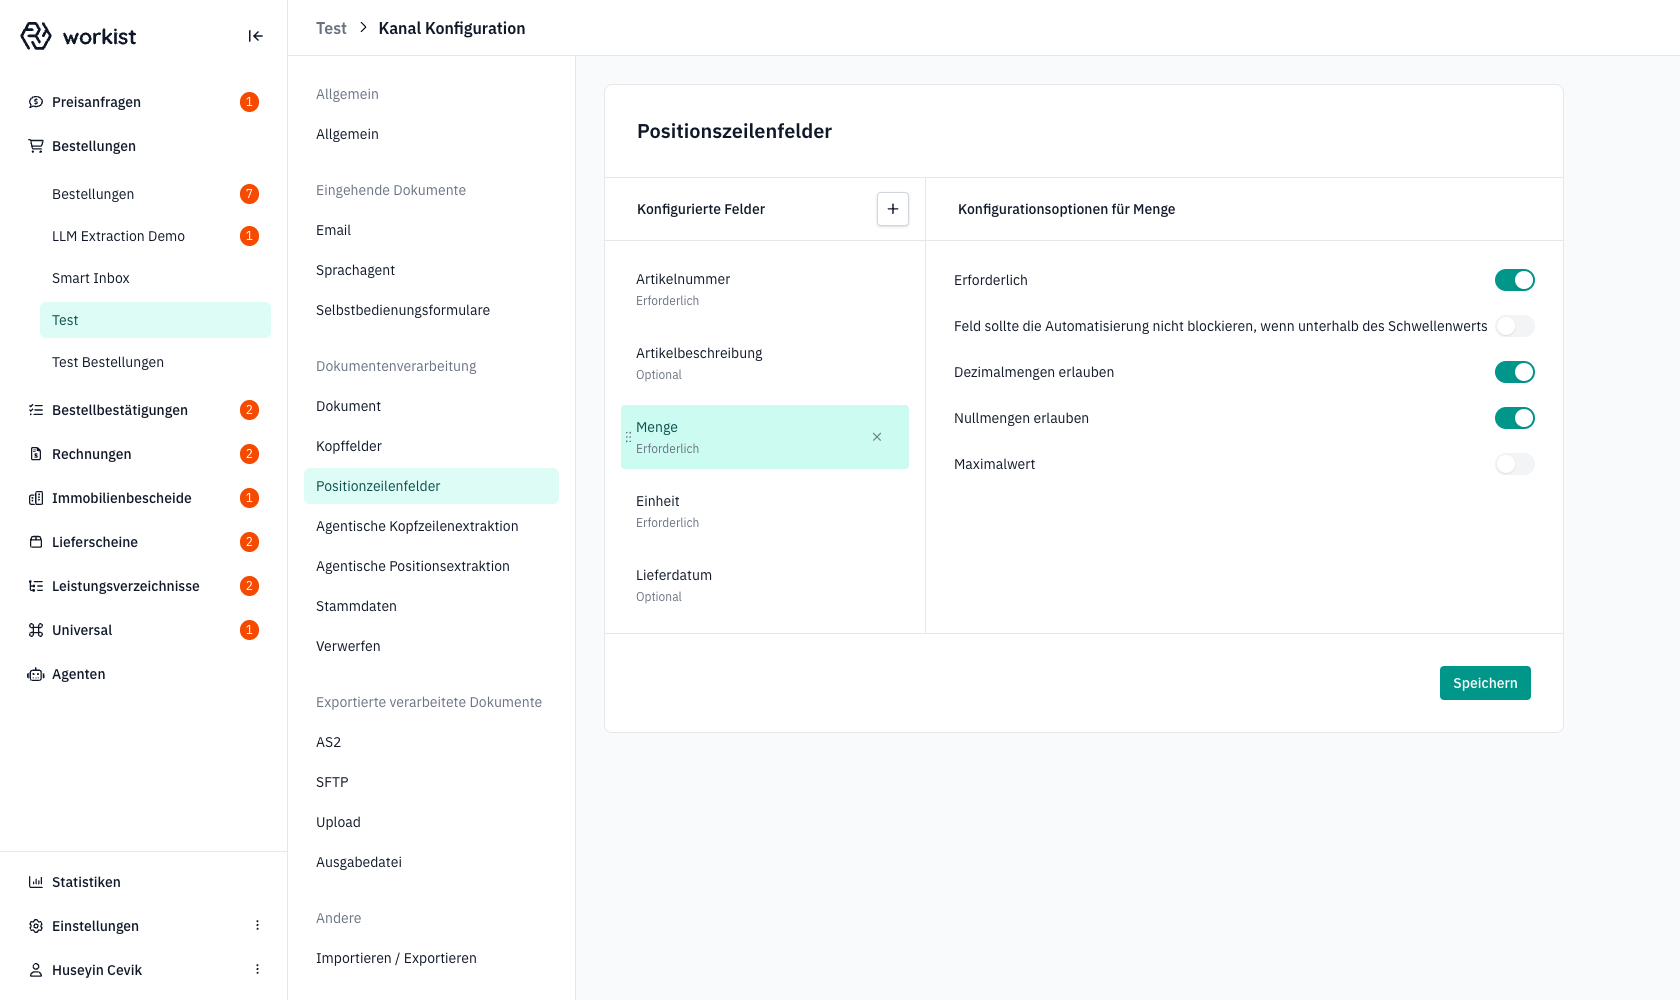Click Preisanfragen notification badge

[249, 102]
